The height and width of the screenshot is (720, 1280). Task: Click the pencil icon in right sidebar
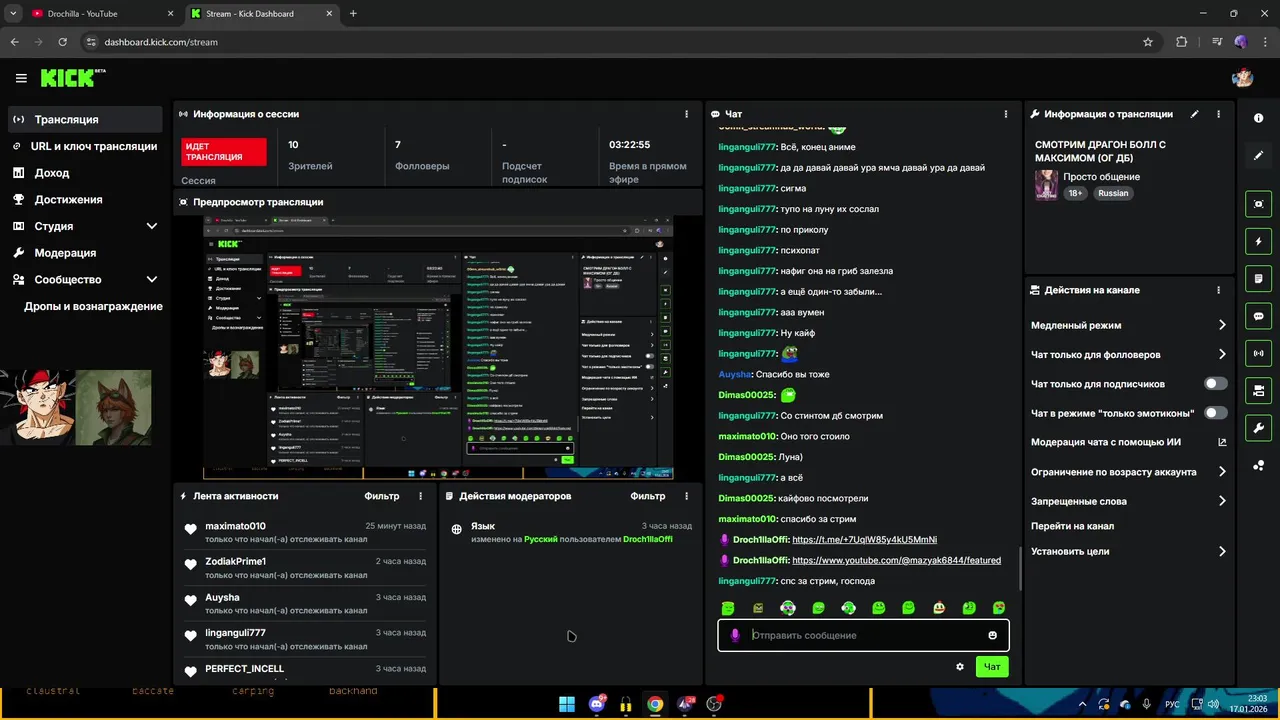(1258, 156)
